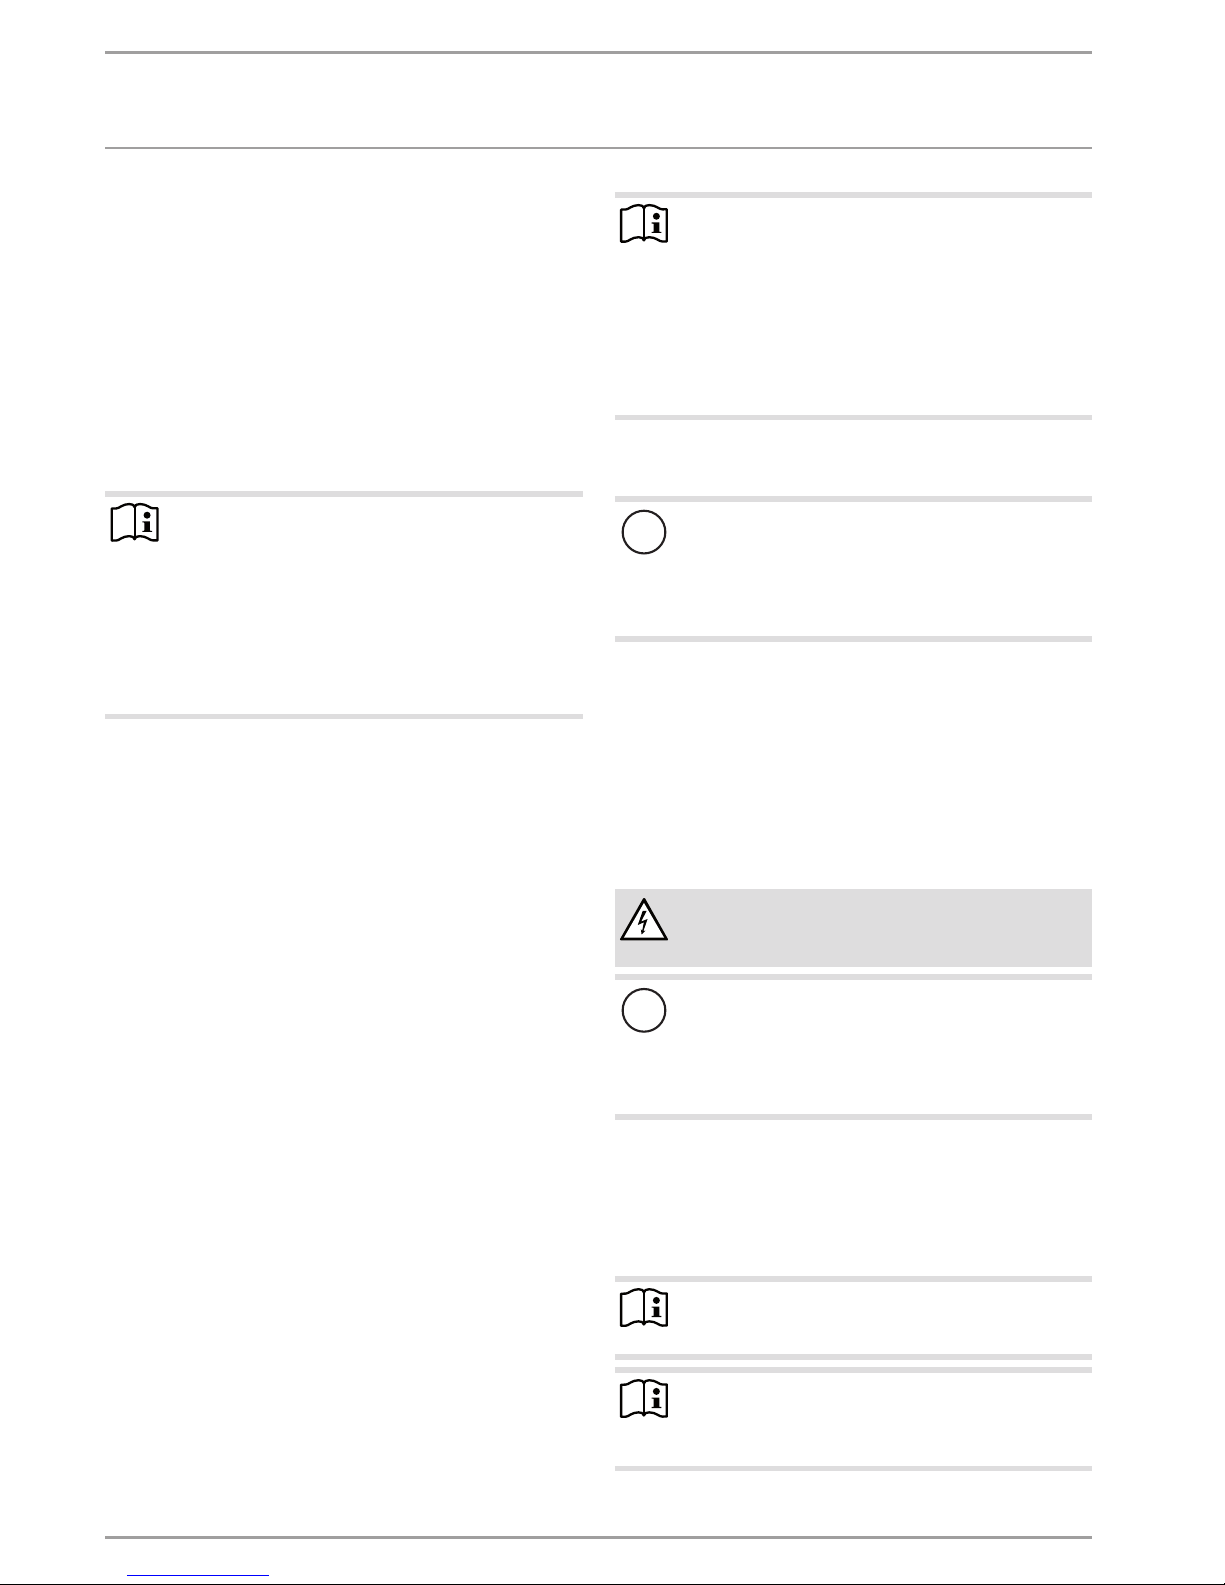Click the underlined footer link at the page bottom

click(x=199, y=1576)
